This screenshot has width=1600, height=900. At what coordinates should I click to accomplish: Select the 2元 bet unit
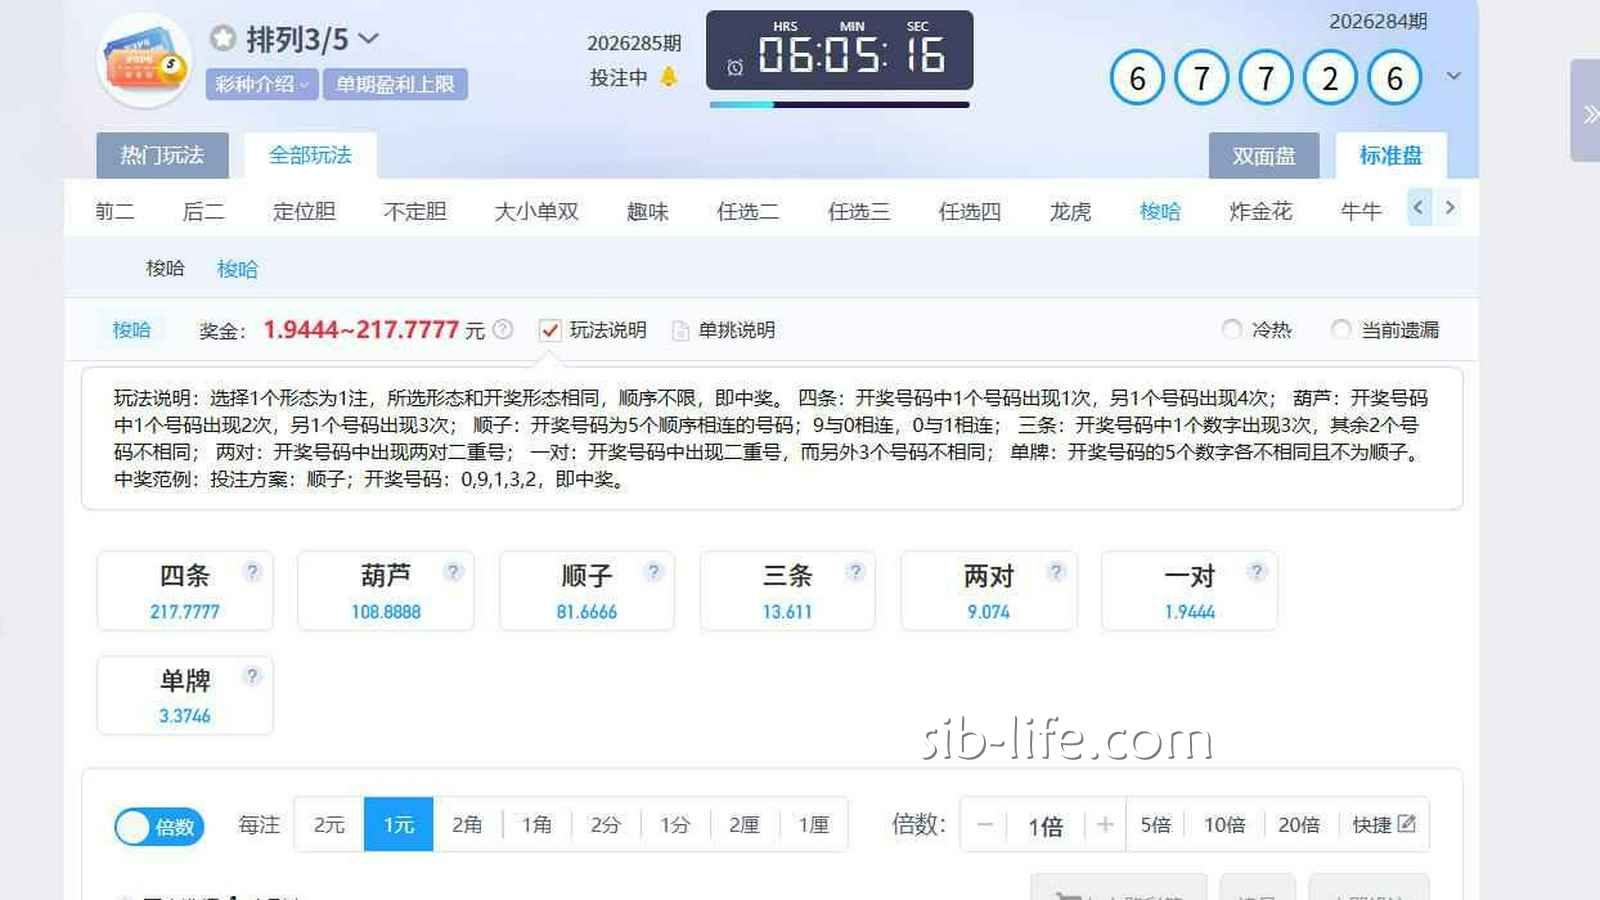[329, 824]
